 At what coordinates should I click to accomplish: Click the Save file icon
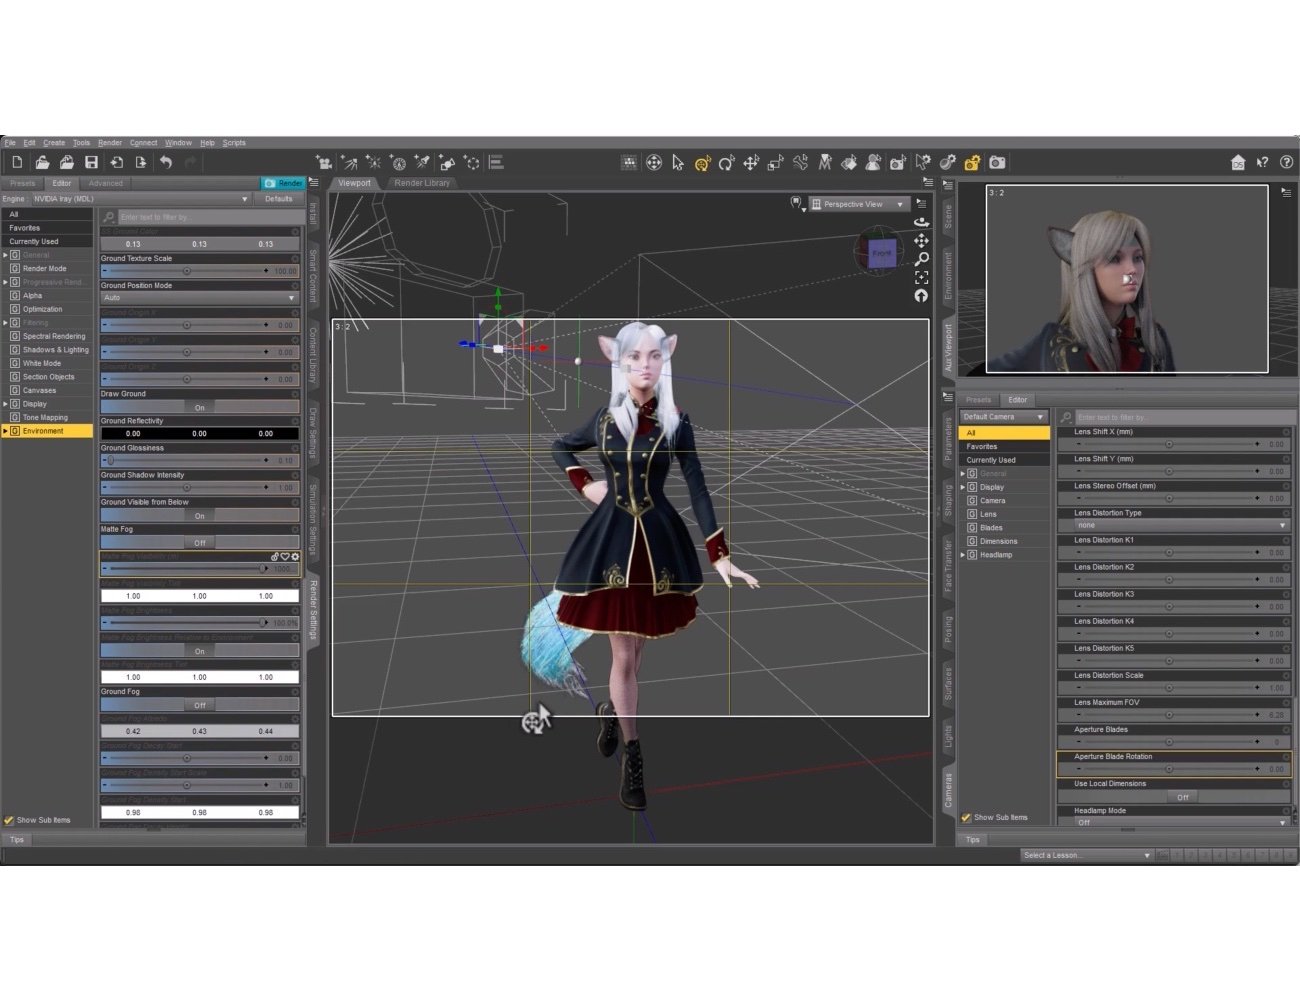pos(93,162)
